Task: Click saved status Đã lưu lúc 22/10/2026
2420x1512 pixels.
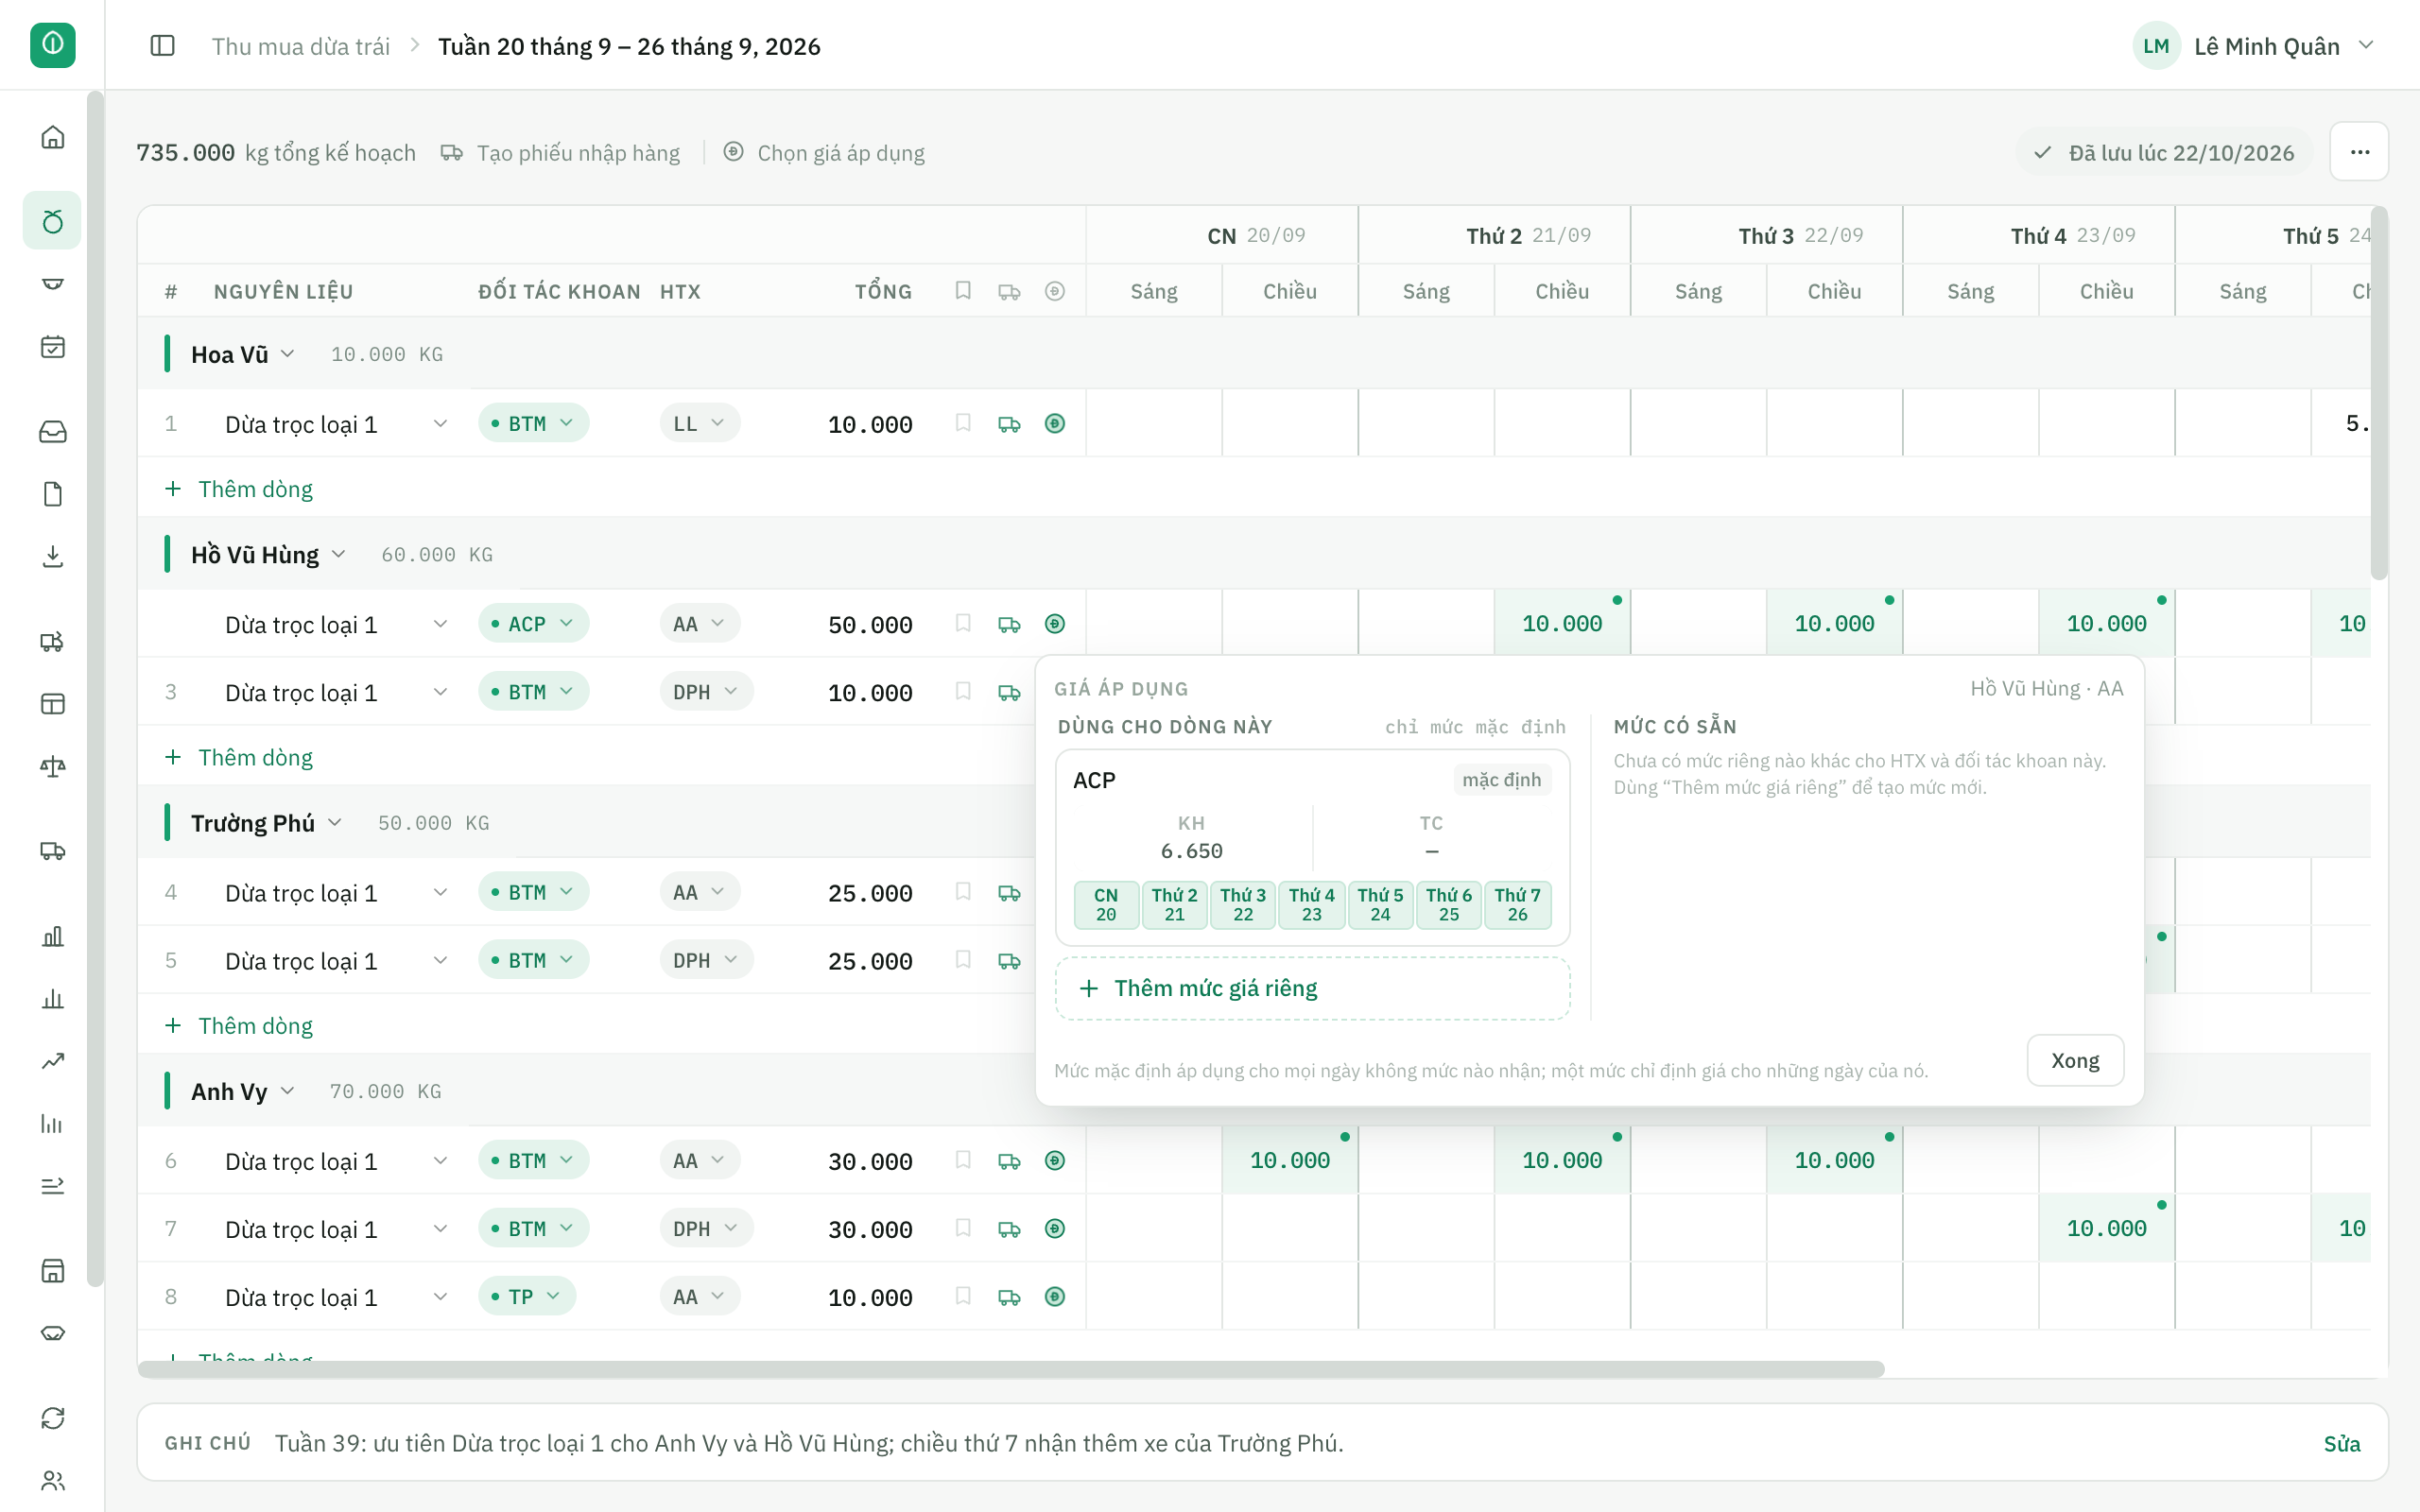Action: 2164,153
